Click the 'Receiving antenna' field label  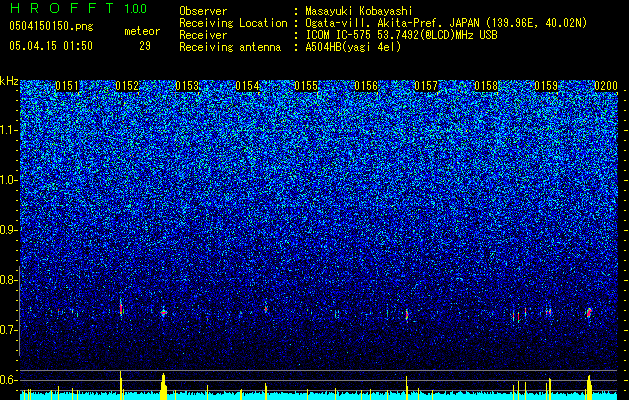pos(230,47)
